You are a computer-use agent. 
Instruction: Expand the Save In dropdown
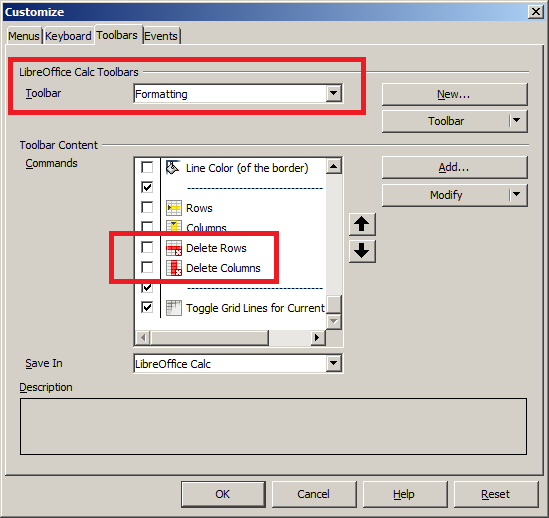click(334, 363)
